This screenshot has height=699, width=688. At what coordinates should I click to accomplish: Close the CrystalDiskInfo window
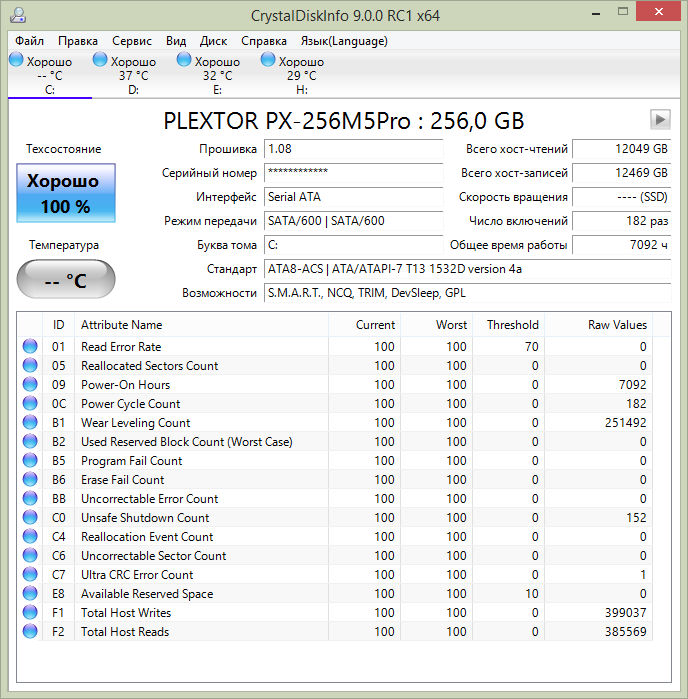click(x=659, y=12)
